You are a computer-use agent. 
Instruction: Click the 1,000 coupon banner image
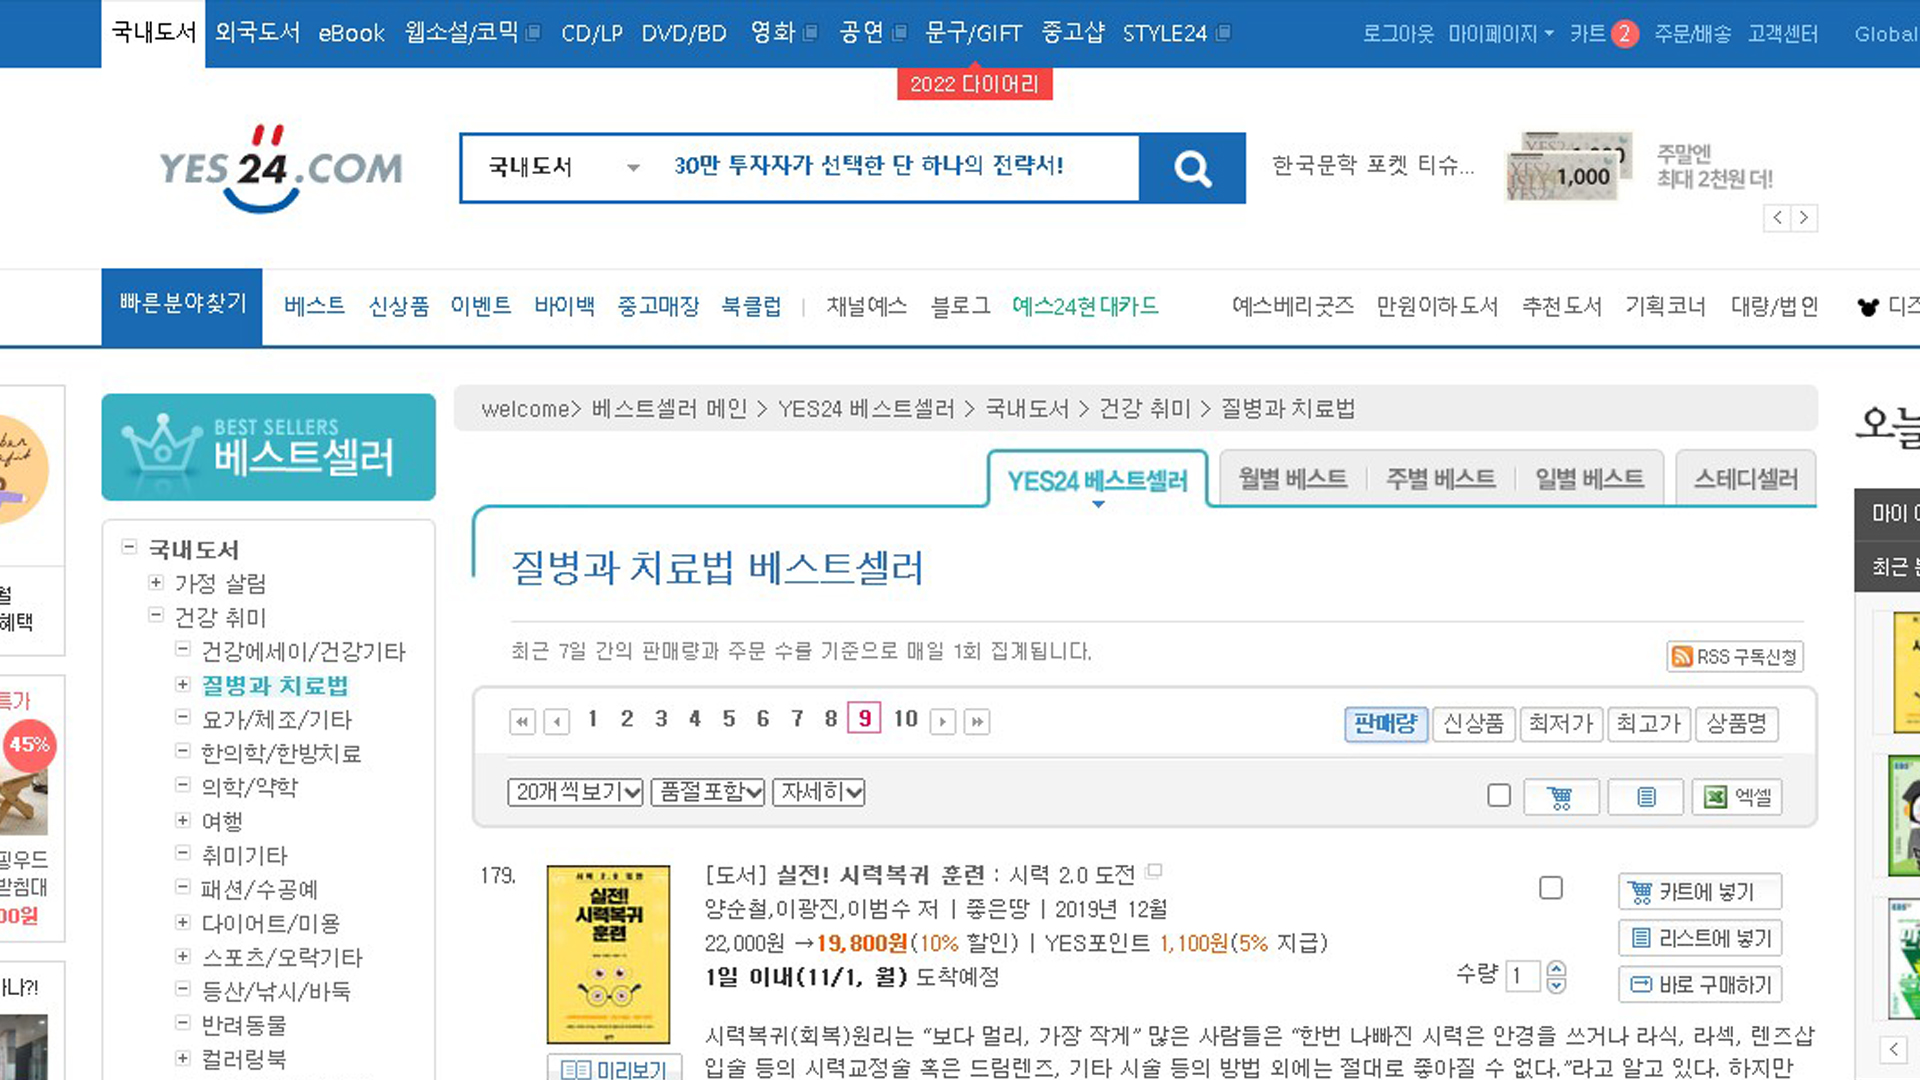(1568, 166)
